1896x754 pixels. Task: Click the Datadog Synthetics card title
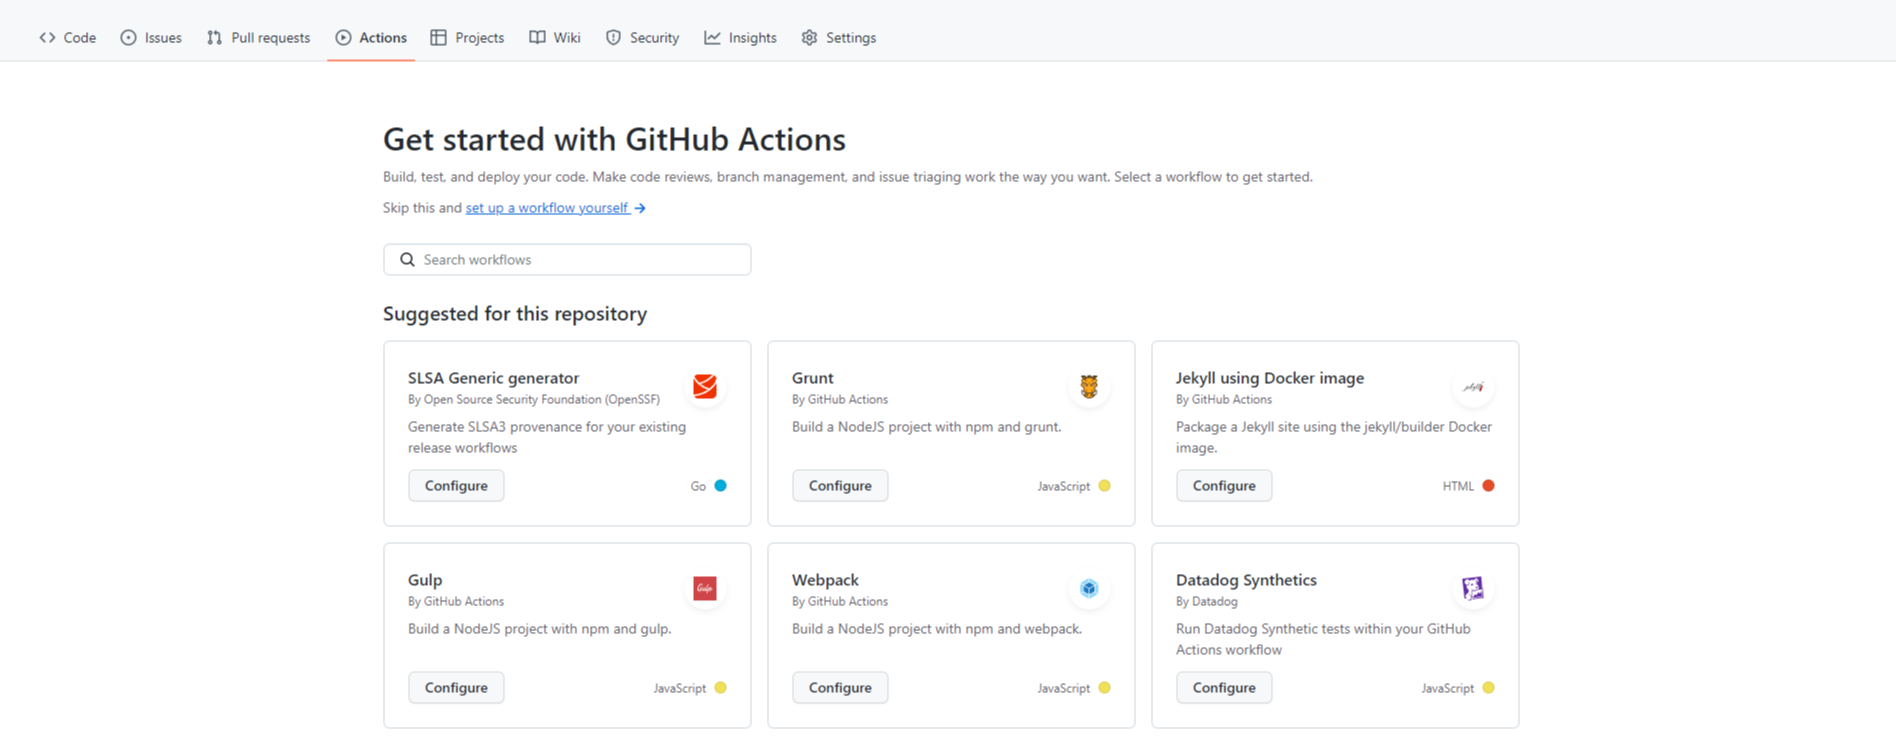click(x=1246, y=580)
